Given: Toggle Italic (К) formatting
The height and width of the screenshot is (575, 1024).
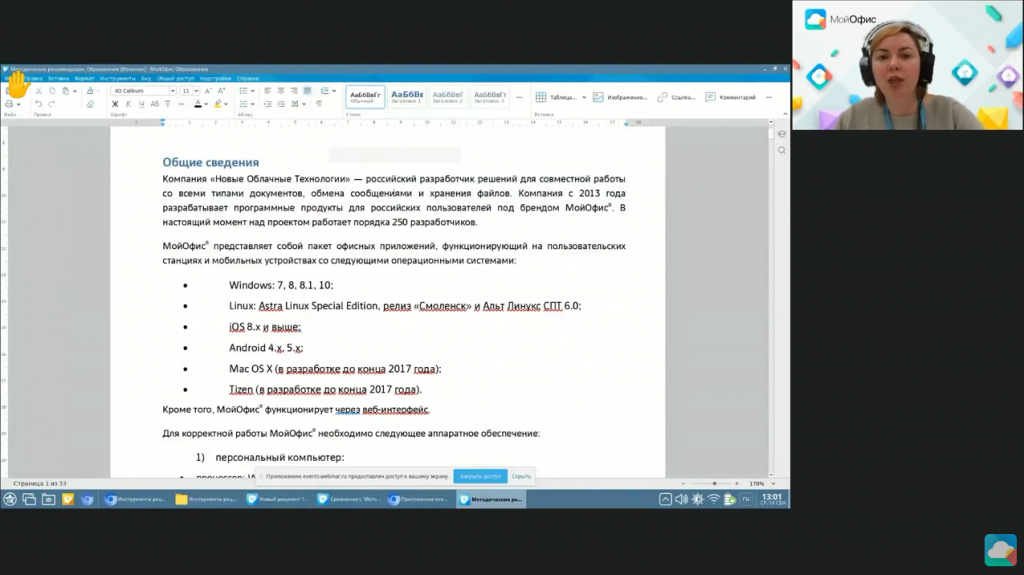Looking at the screenshot, I should point(128,104).
